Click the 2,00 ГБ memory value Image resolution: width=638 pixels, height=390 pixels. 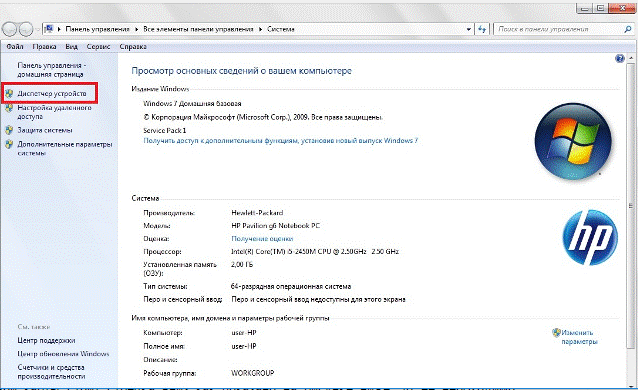(242, 265)
